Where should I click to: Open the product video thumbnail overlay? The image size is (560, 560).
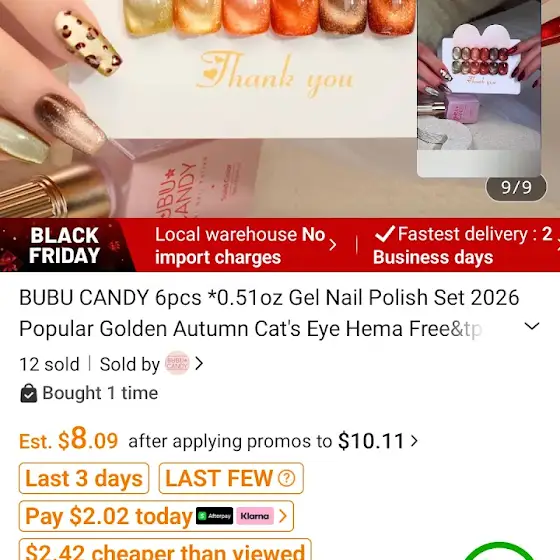pos(479,88)
